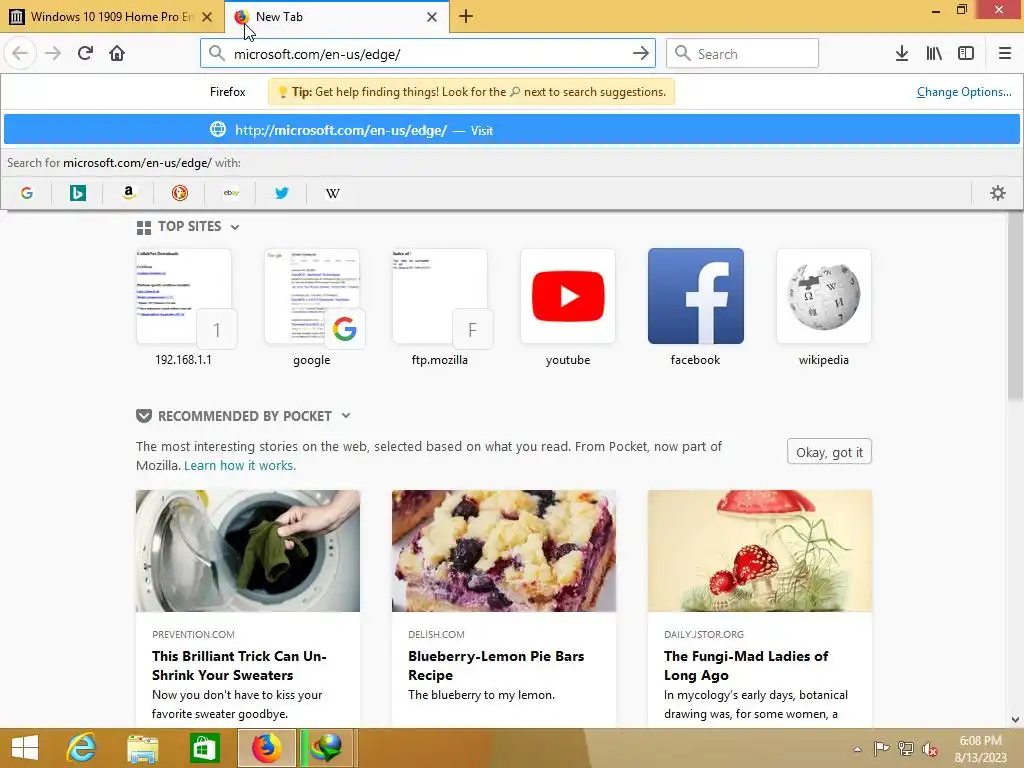Click the taskbar clock 6:08 PM

tap(980, 741)
